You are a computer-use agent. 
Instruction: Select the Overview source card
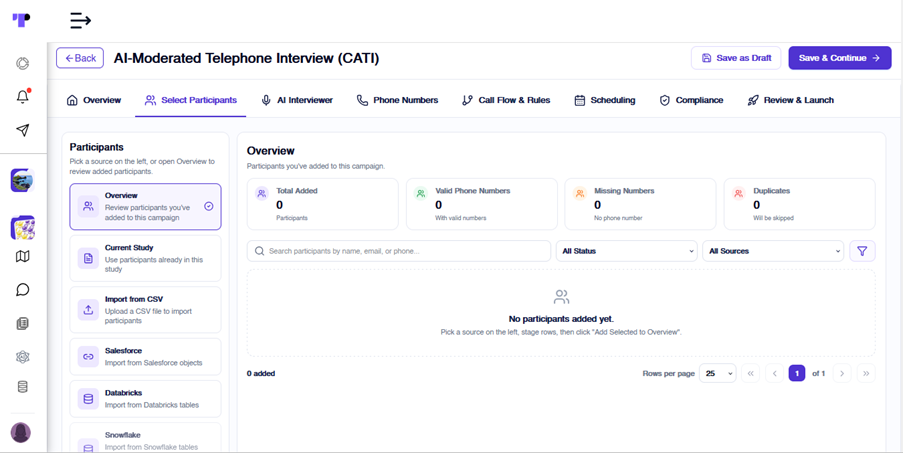pyautogui.click(x=145, y=207)
